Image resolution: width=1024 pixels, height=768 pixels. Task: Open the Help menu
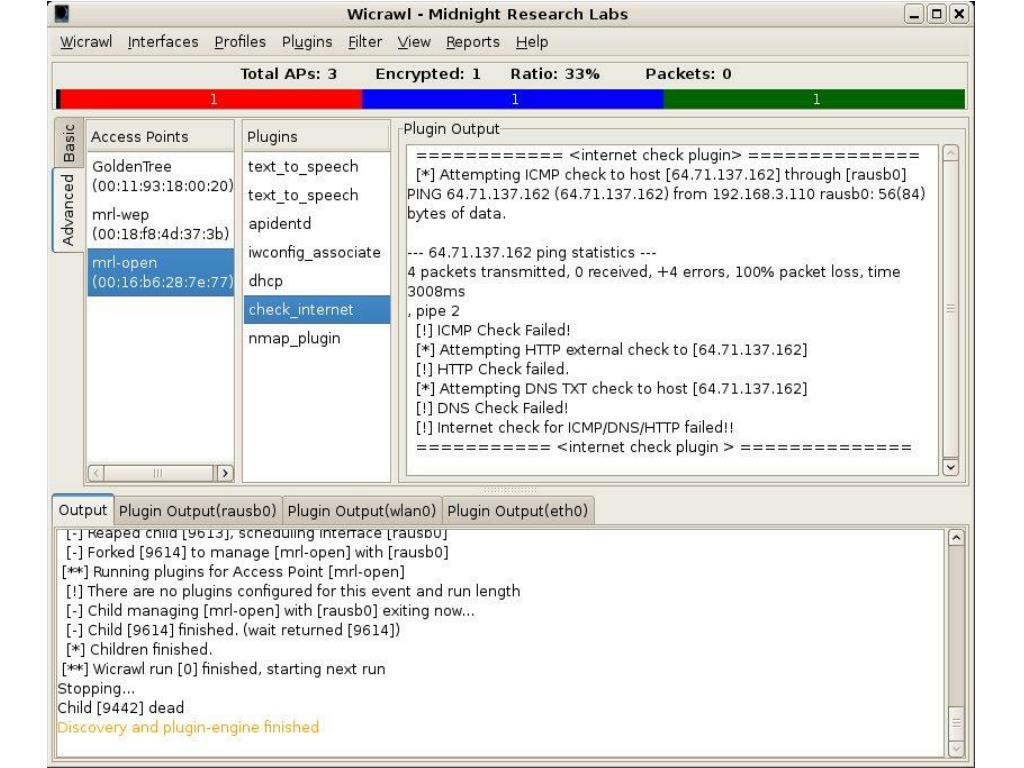coord(532,42)
